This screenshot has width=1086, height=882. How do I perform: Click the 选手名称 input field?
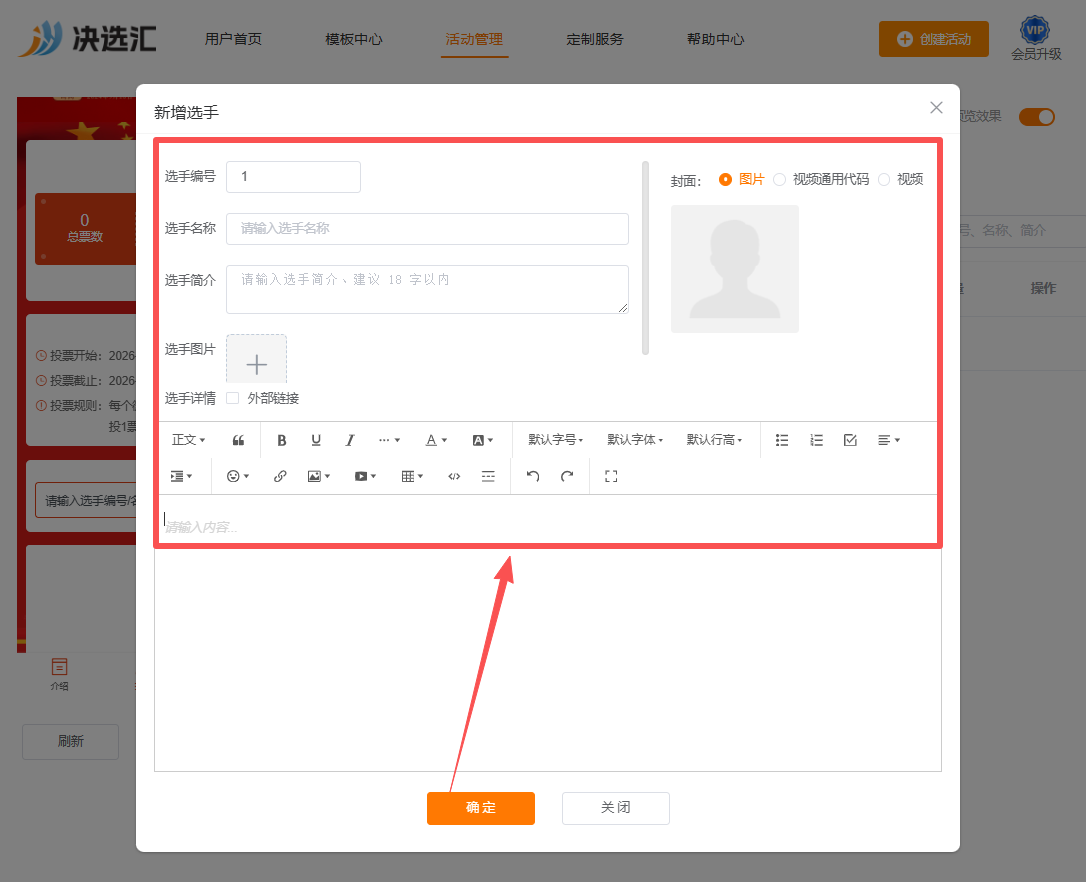pos(427,229)
